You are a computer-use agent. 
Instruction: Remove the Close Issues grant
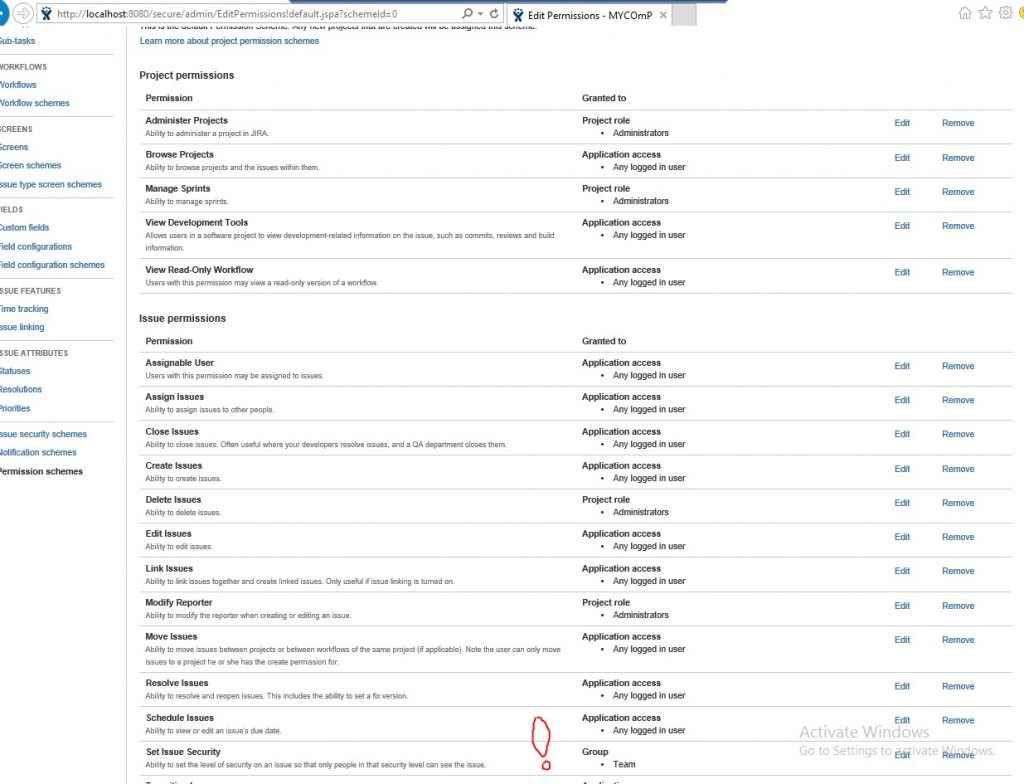click(x=958, y=434)
